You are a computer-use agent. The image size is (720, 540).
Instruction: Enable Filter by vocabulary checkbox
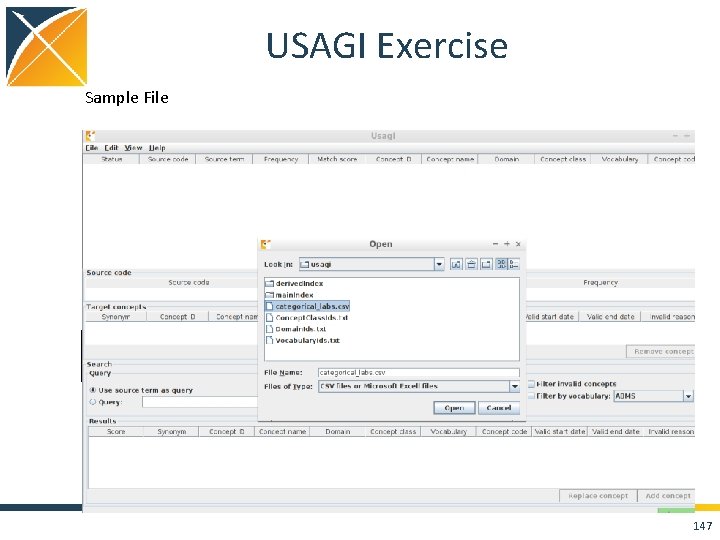point(531,396)
